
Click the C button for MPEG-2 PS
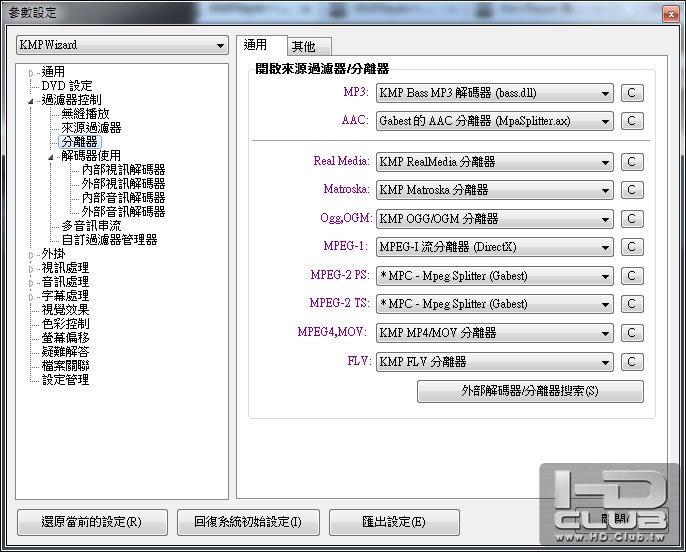pyautogui.click(x=632, y=276)
